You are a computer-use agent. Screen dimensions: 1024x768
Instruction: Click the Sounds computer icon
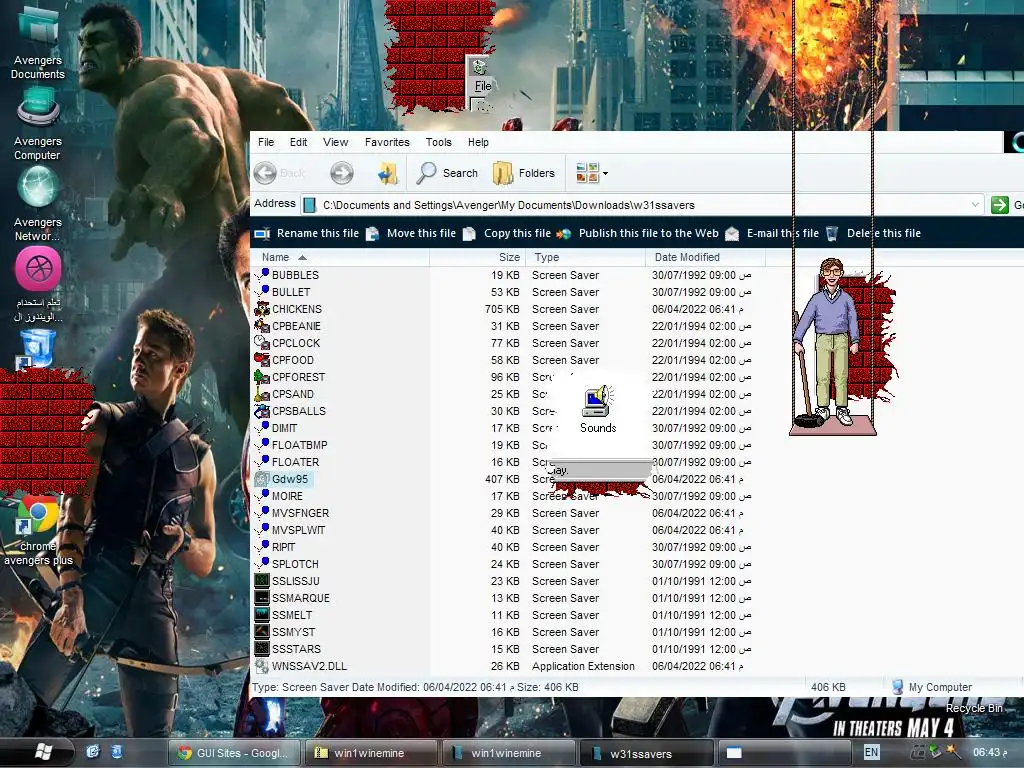pyautogui.click(x=598, y=401)
